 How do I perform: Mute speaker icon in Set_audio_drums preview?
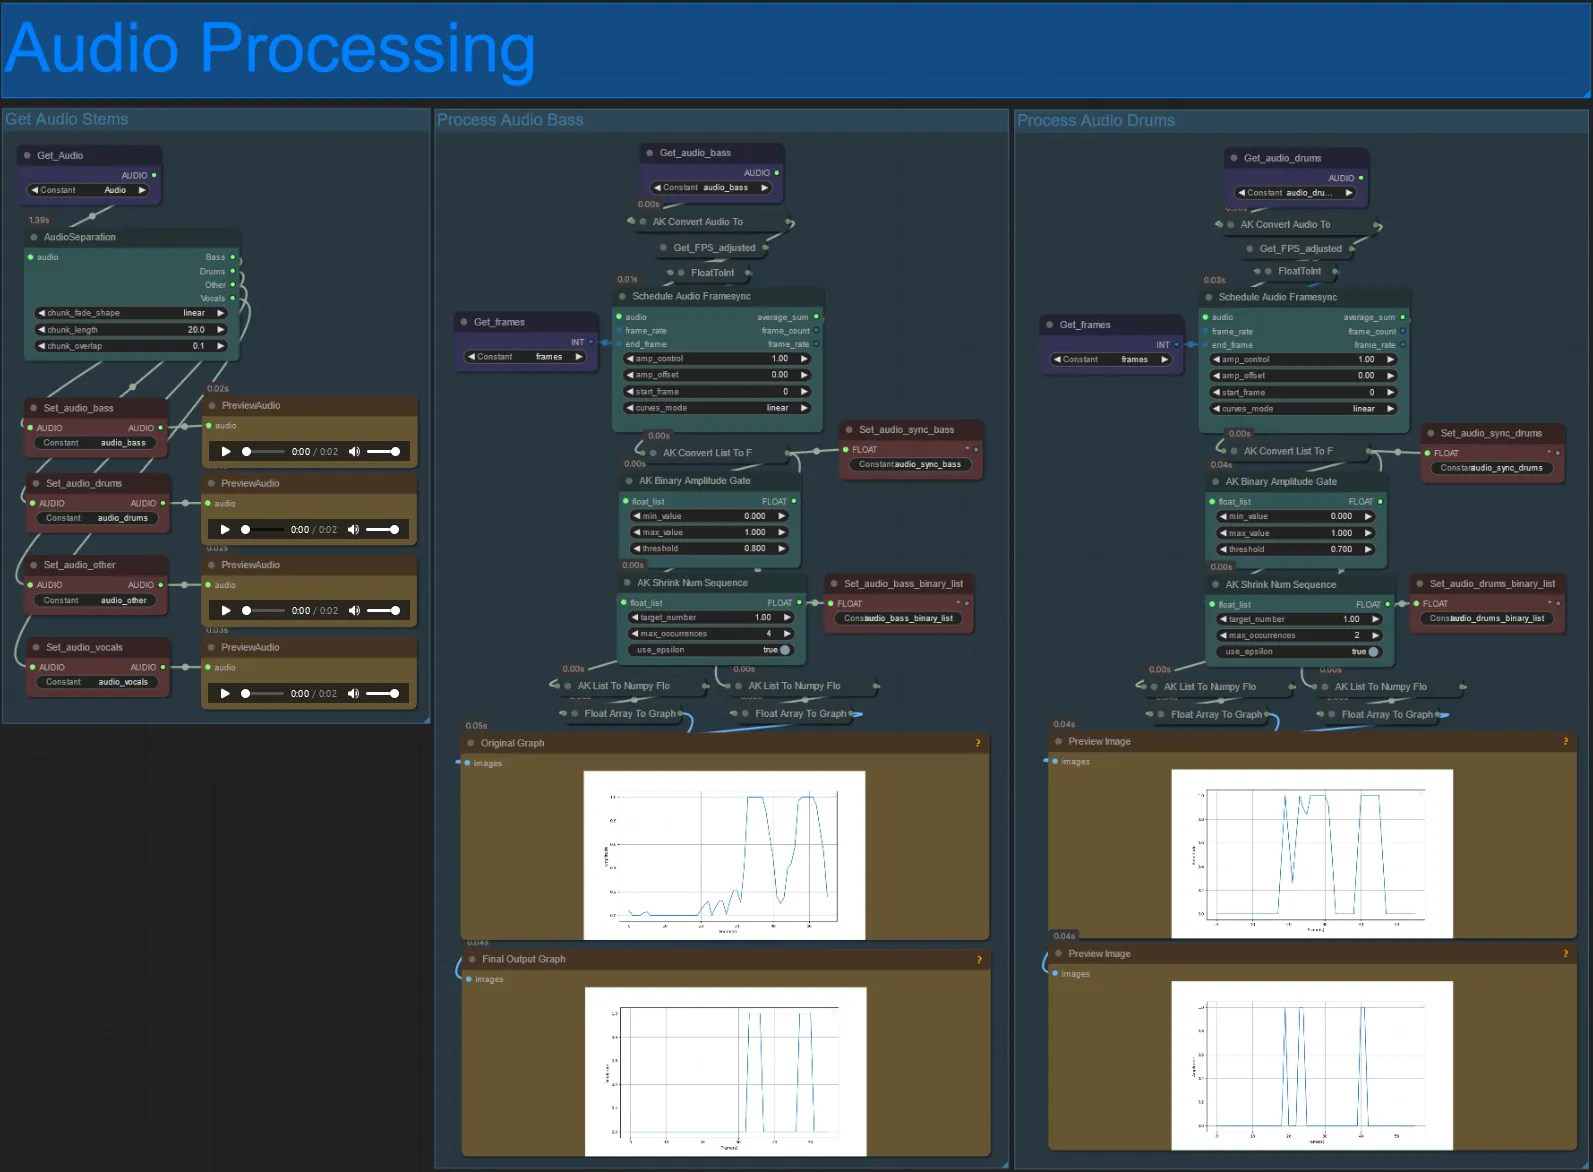pos(353,530)
